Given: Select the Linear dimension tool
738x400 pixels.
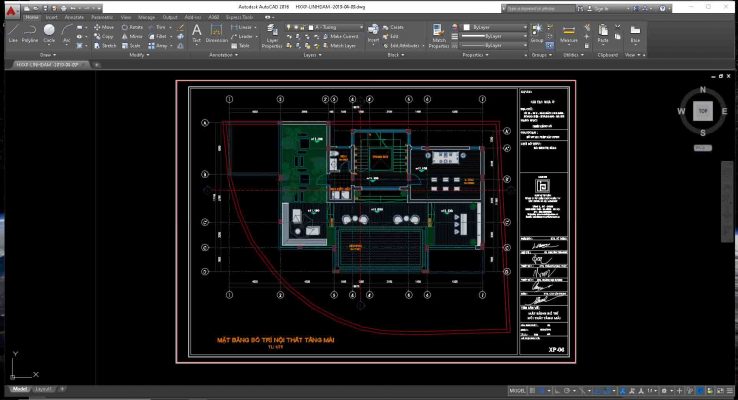Looking at the screenshot, I should click(242, 27).
